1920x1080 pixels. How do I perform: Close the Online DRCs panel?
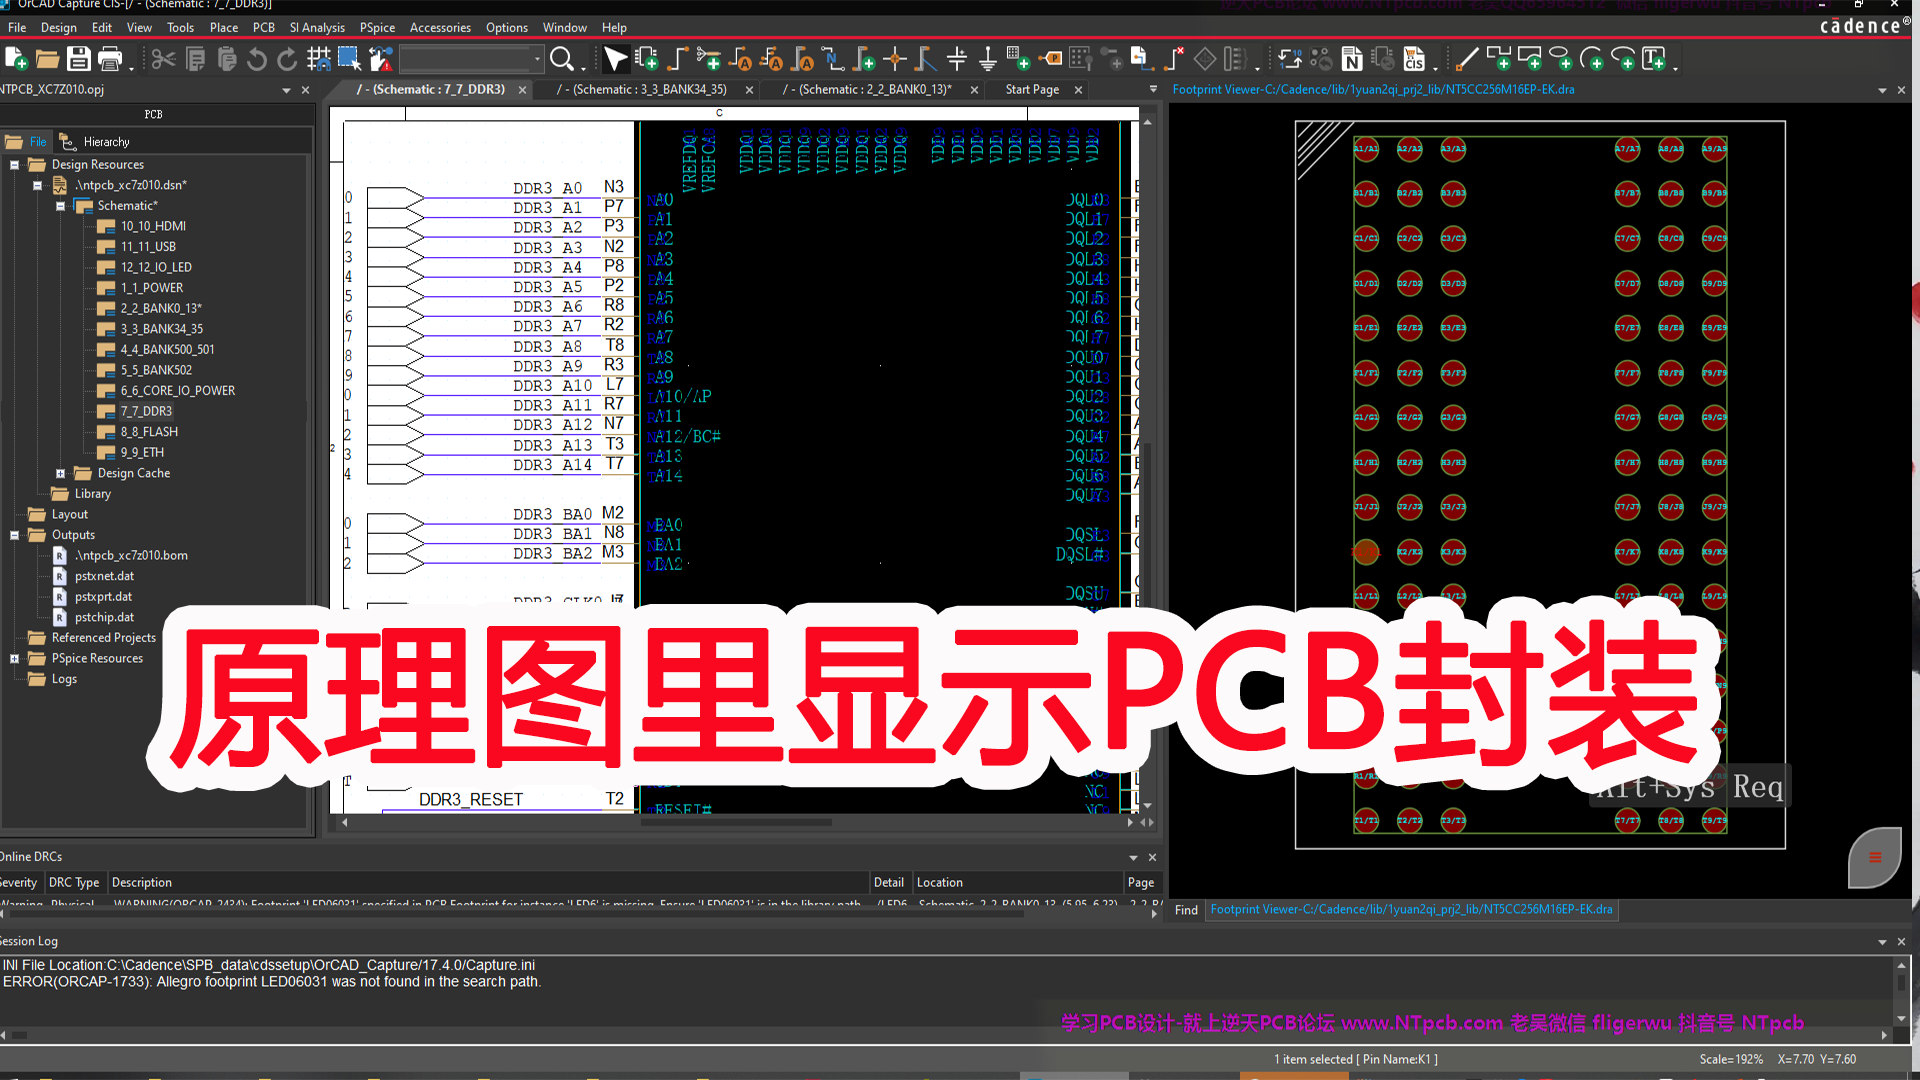point(1152,858)
